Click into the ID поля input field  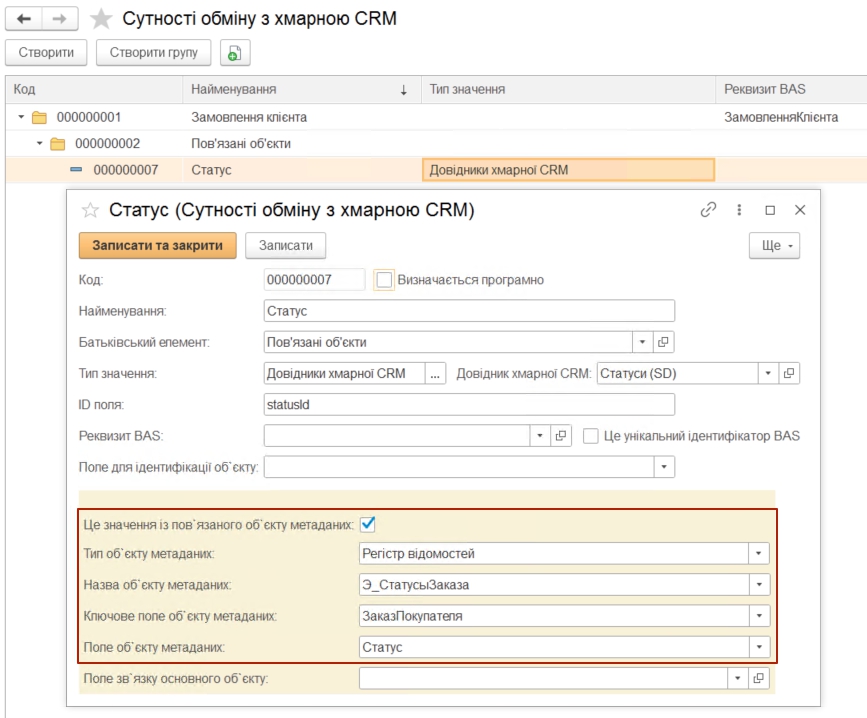[469, 404]
